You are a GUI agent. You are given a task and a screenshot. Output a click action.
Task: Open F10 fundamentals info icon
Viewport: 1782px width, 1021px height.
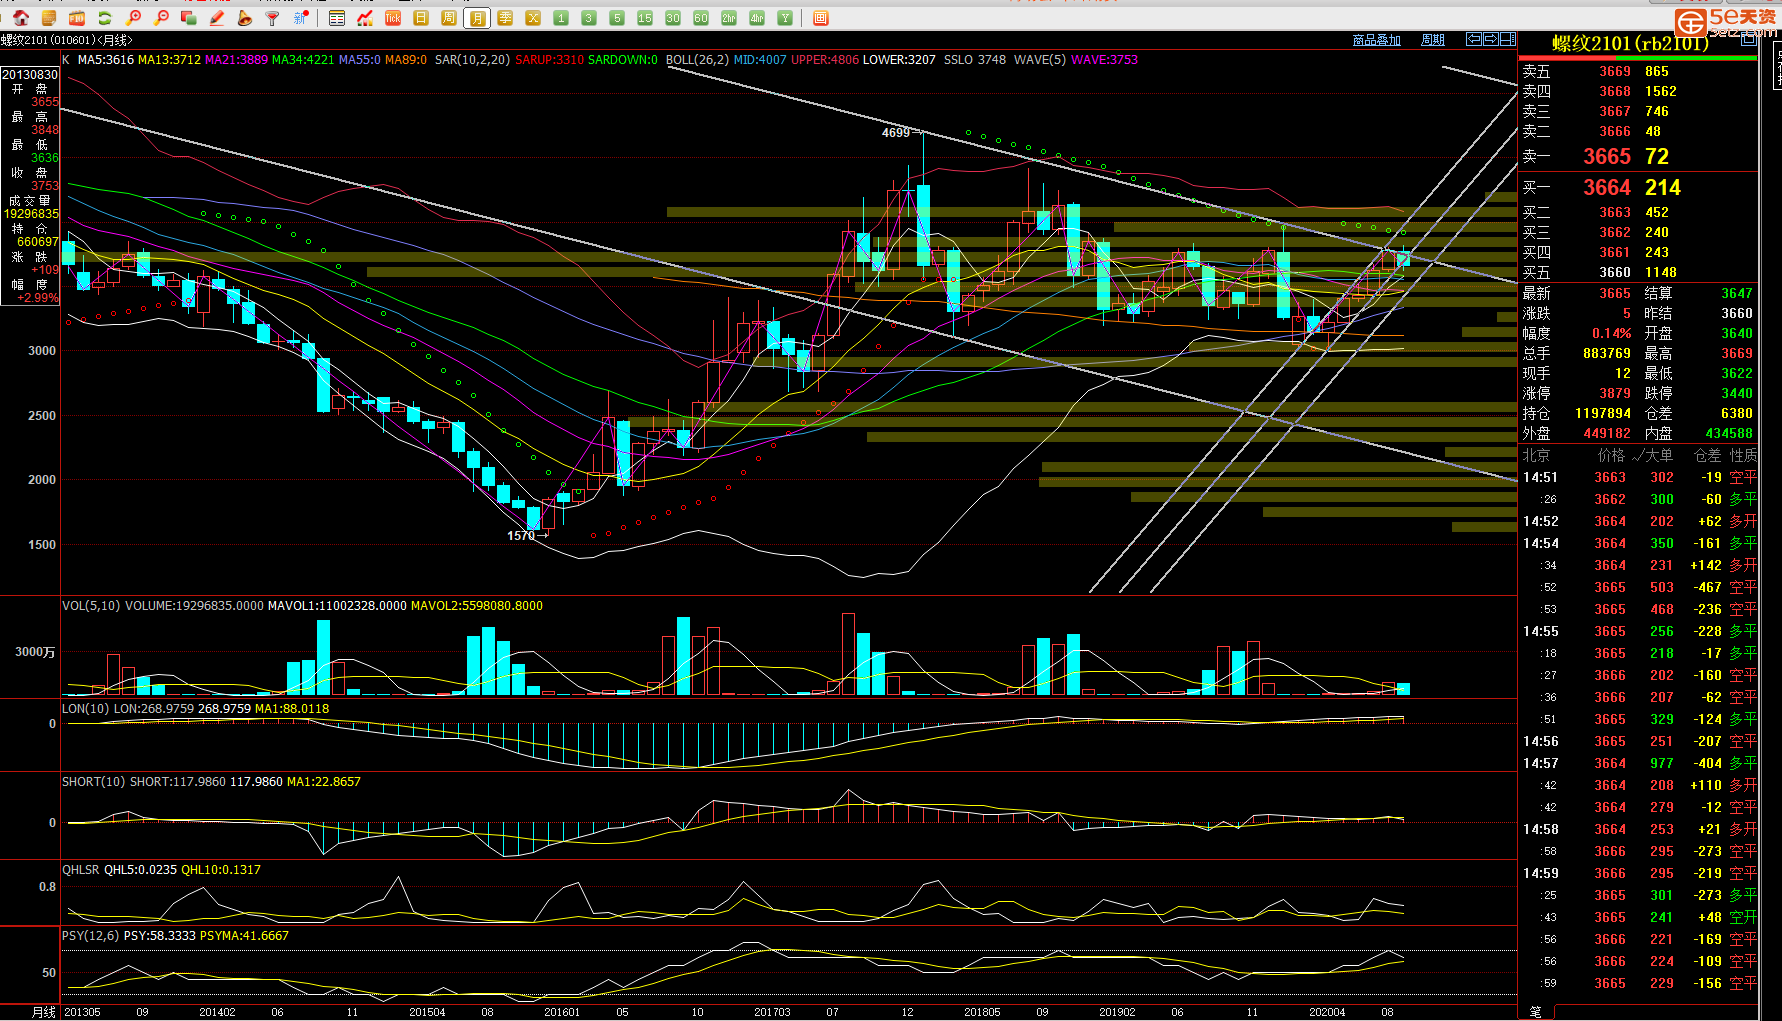point(77,18)
